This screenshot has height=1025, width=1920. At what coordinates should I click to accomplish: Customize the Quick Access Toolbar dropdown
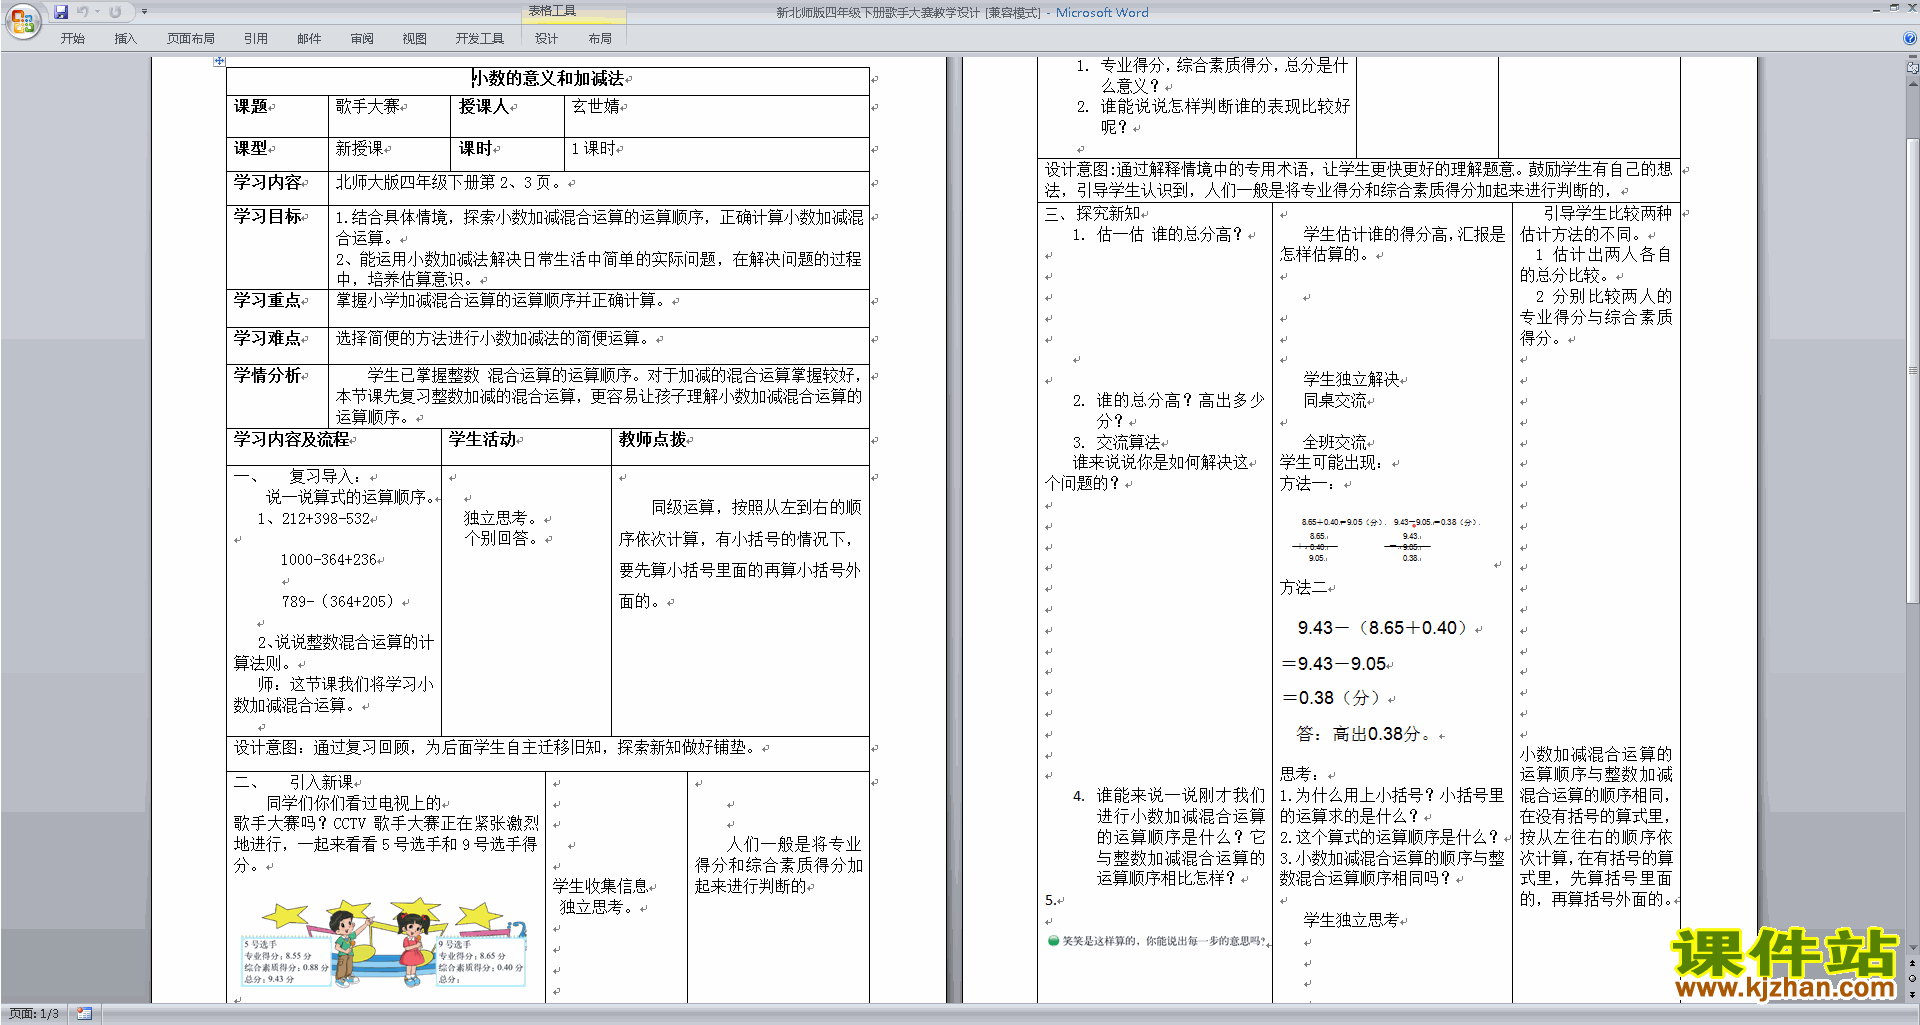tap(144, 12)
